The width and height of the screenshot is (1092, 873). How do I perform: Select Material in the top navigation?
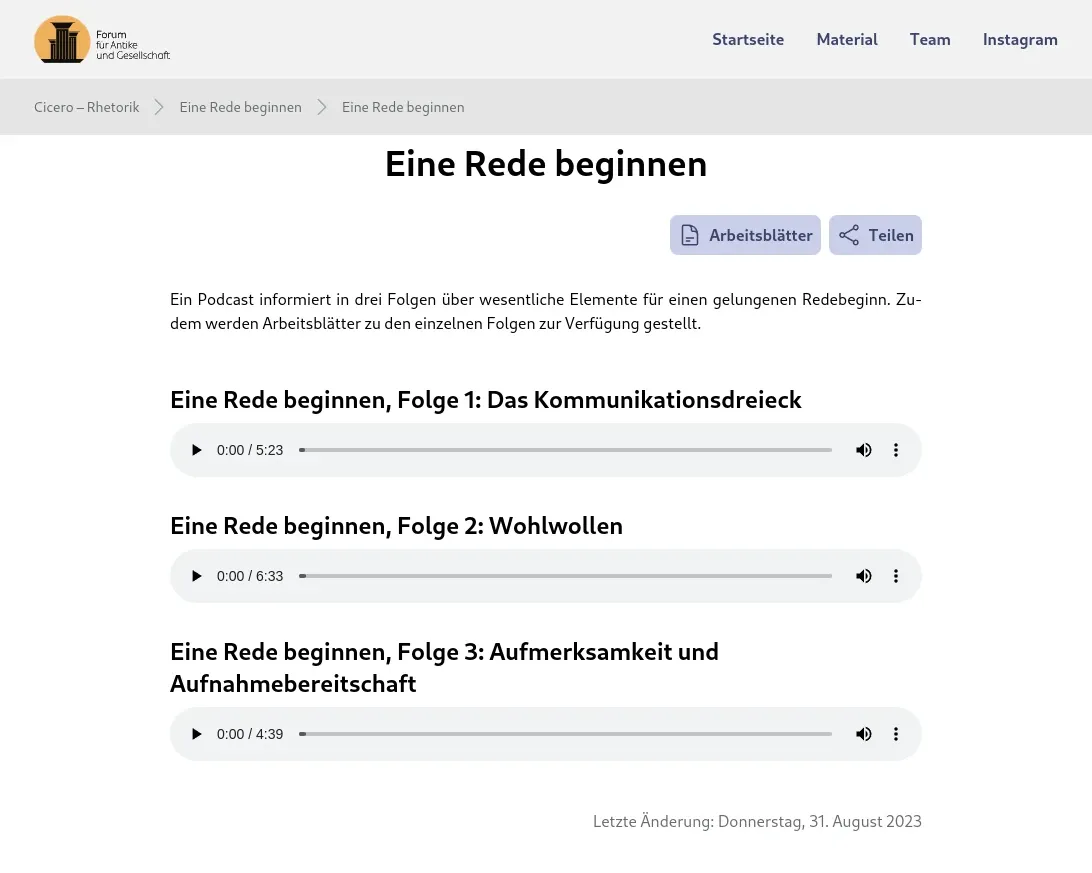(847, 39)
